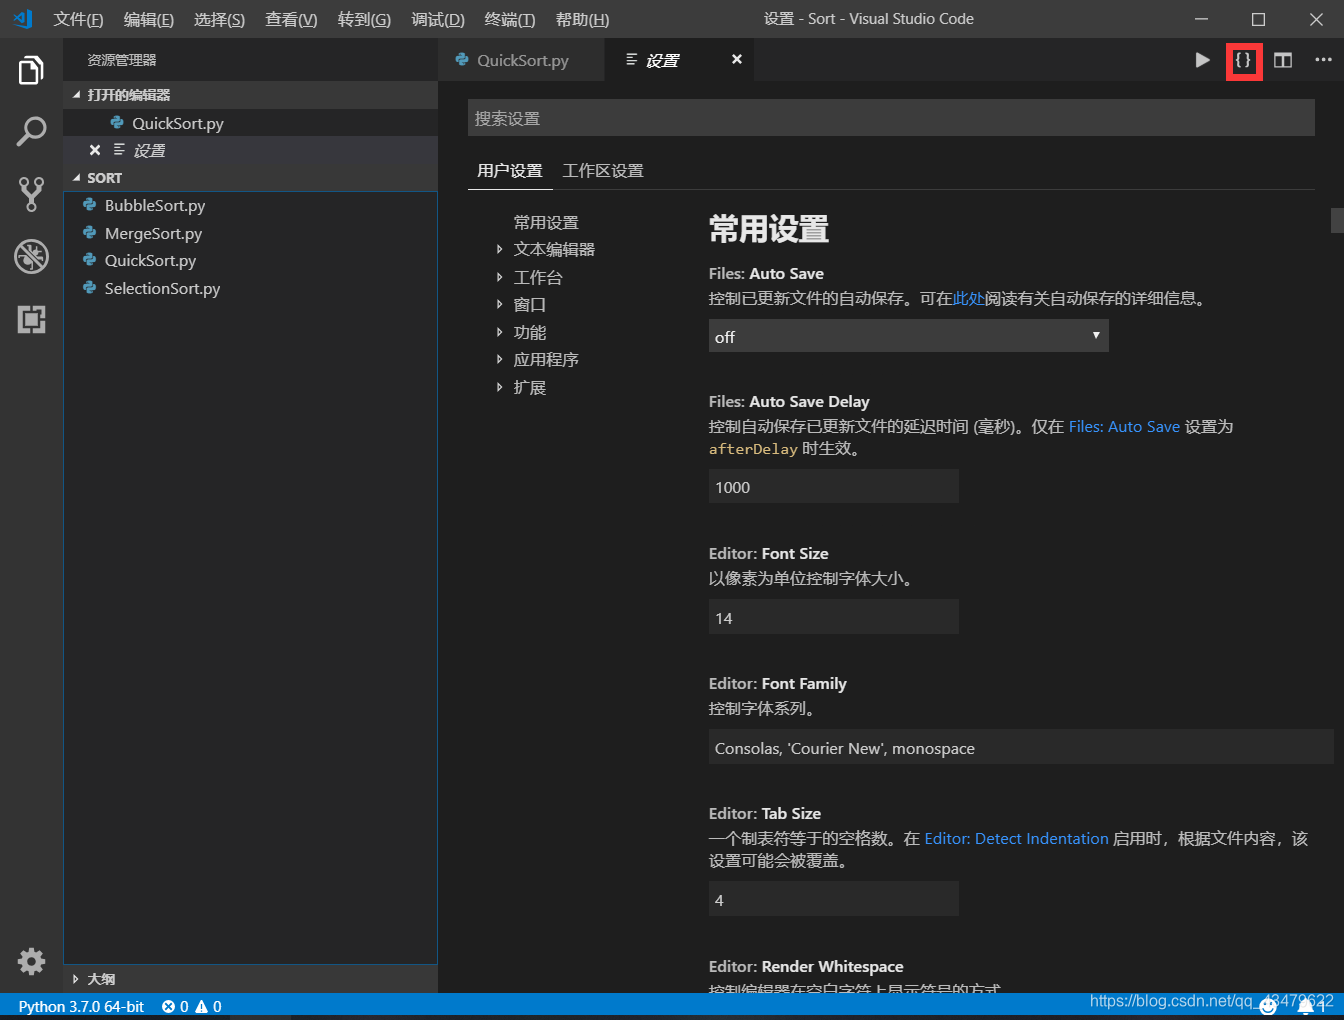The image size is (1344, 1020).
Task: Open MergeSort.py from the explorer
Action: tap(250, 233)
